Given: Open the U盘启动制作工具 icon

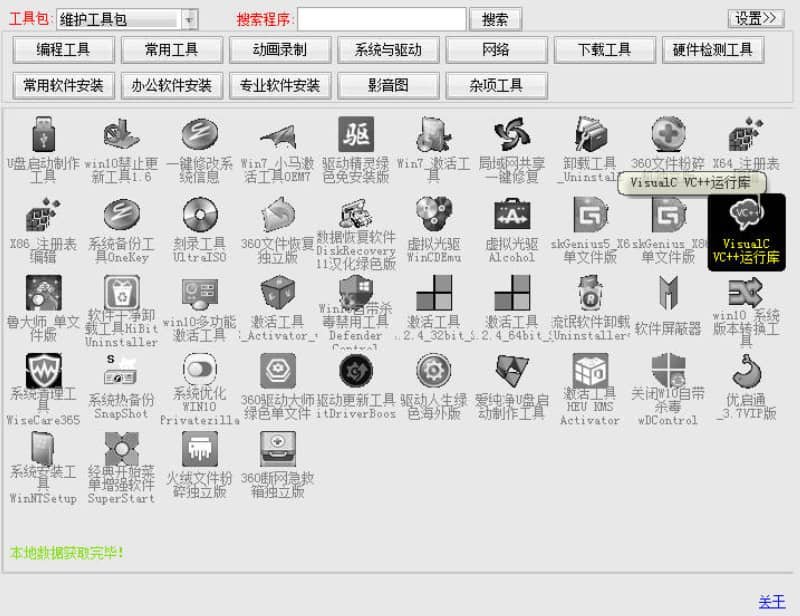Looking at the screenshot, I should coord(43,148).
